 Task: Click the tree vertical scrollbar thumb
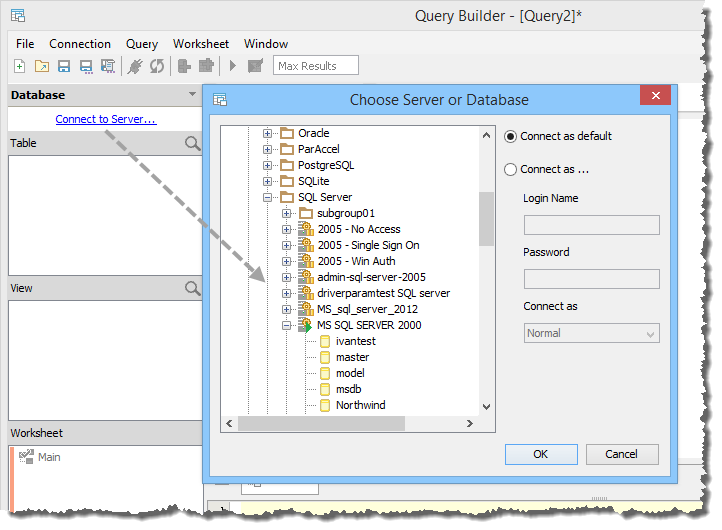point(486,219)
